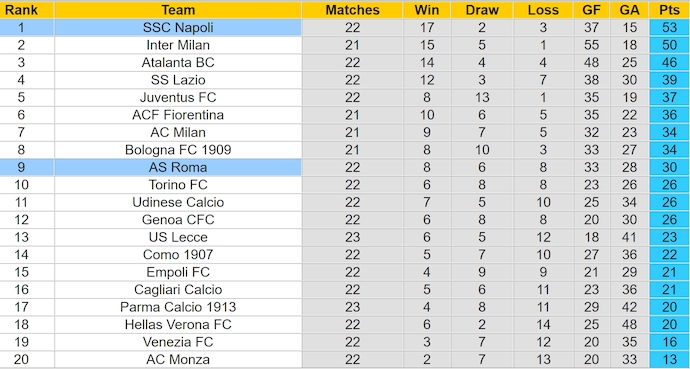690x369 pixels.
Task: Select AS Roma's 30 points cell
Action: pos(669,167)
